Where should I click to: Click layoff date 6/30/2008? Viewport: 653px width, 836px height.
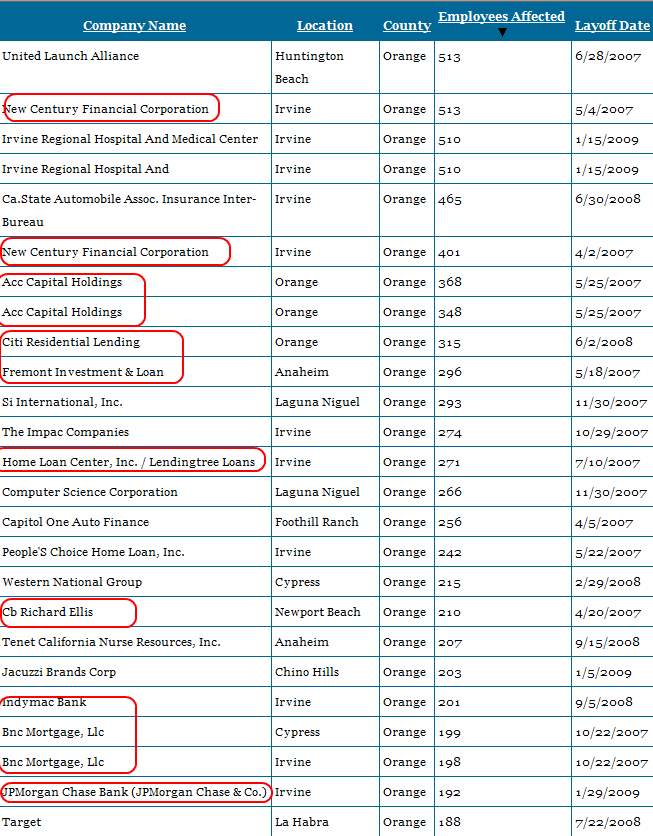[608, 199]
